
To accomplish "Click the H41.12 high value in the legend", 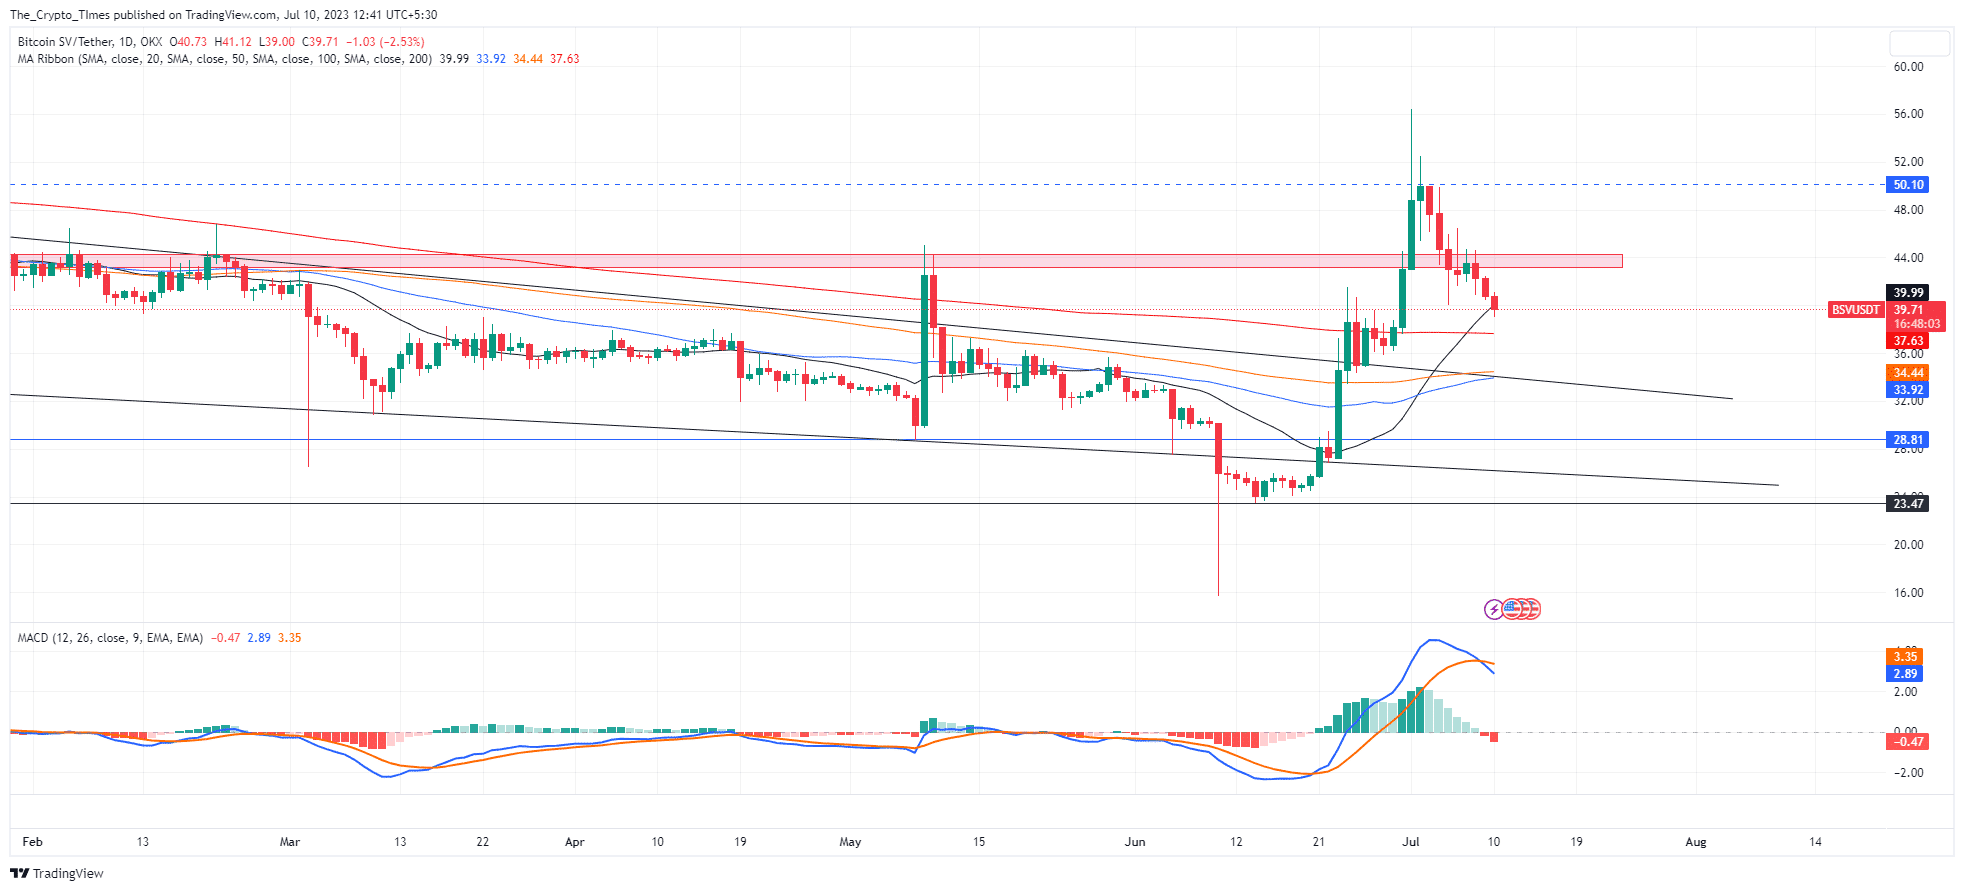I will coord(233,42).
